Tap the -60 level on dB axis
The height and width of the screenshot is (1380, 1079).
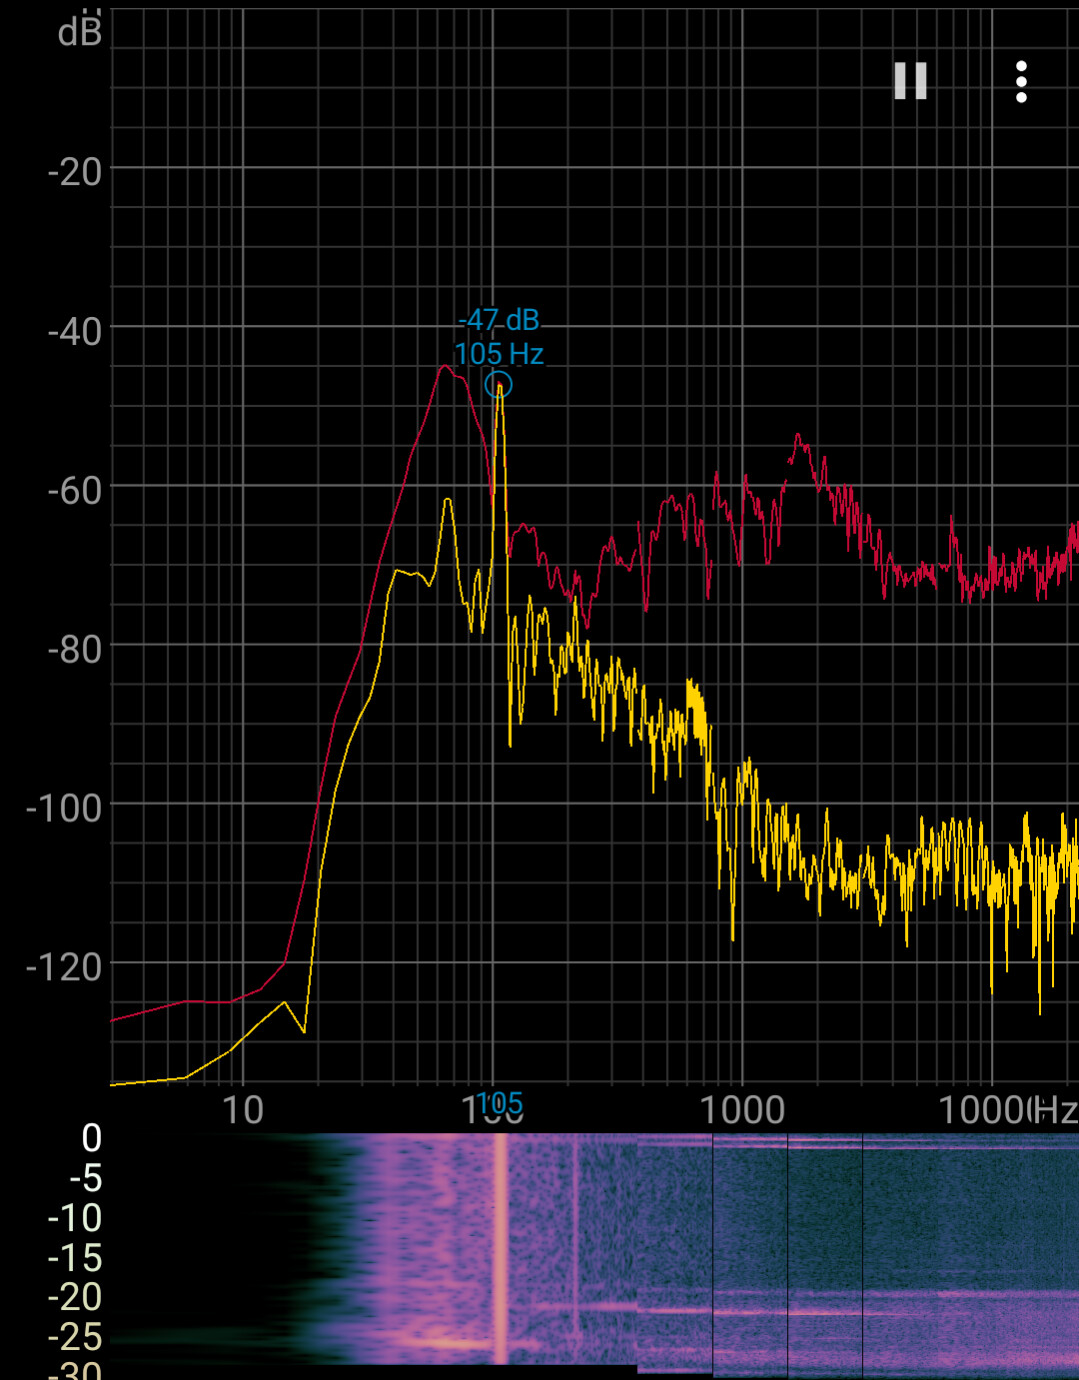(x=75, y=491)
